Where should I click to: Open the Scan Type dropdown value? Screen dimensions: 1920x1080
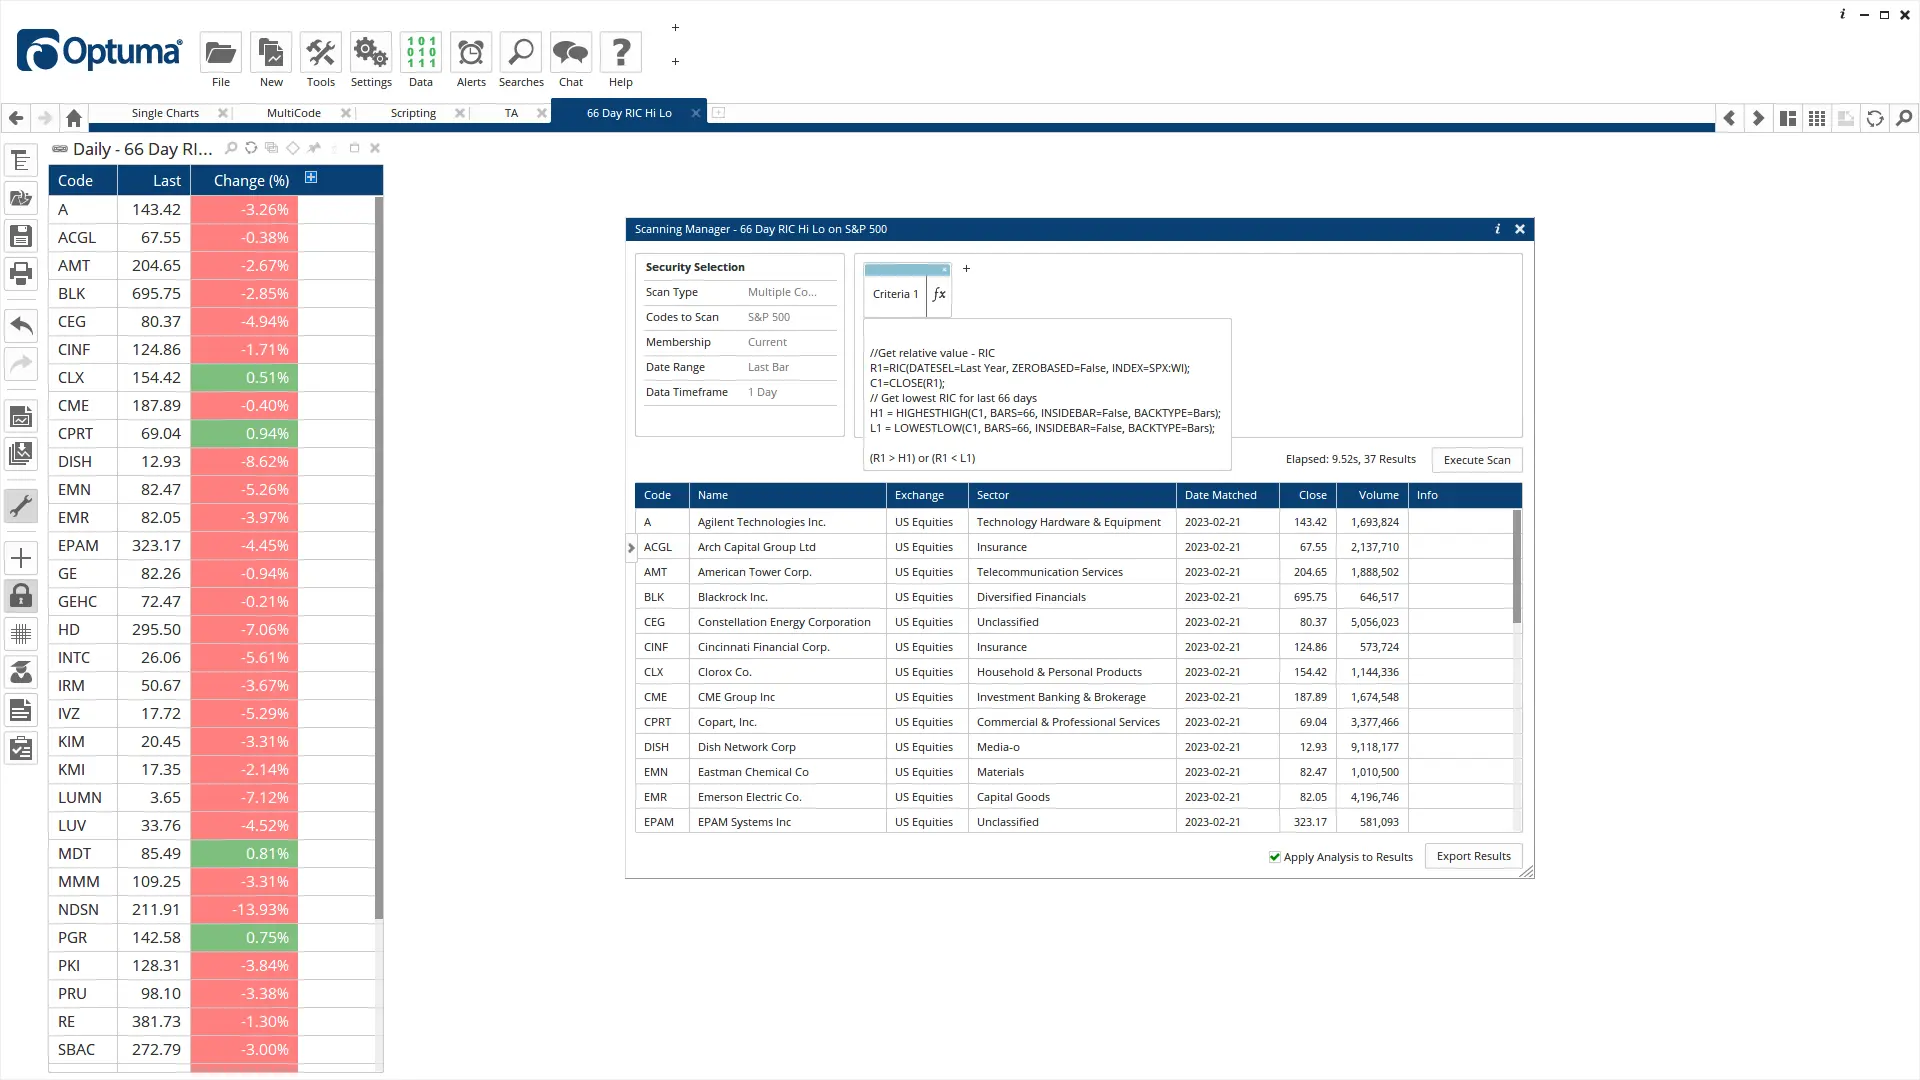(x=782, y=293)
